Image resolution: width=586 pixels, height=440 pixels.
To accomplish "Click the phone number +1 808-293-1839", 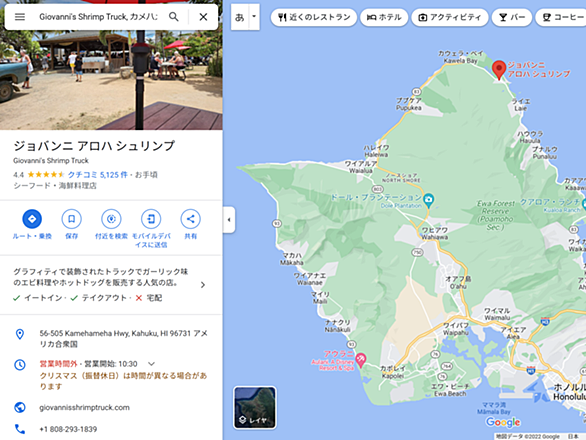I will point(68,429).
